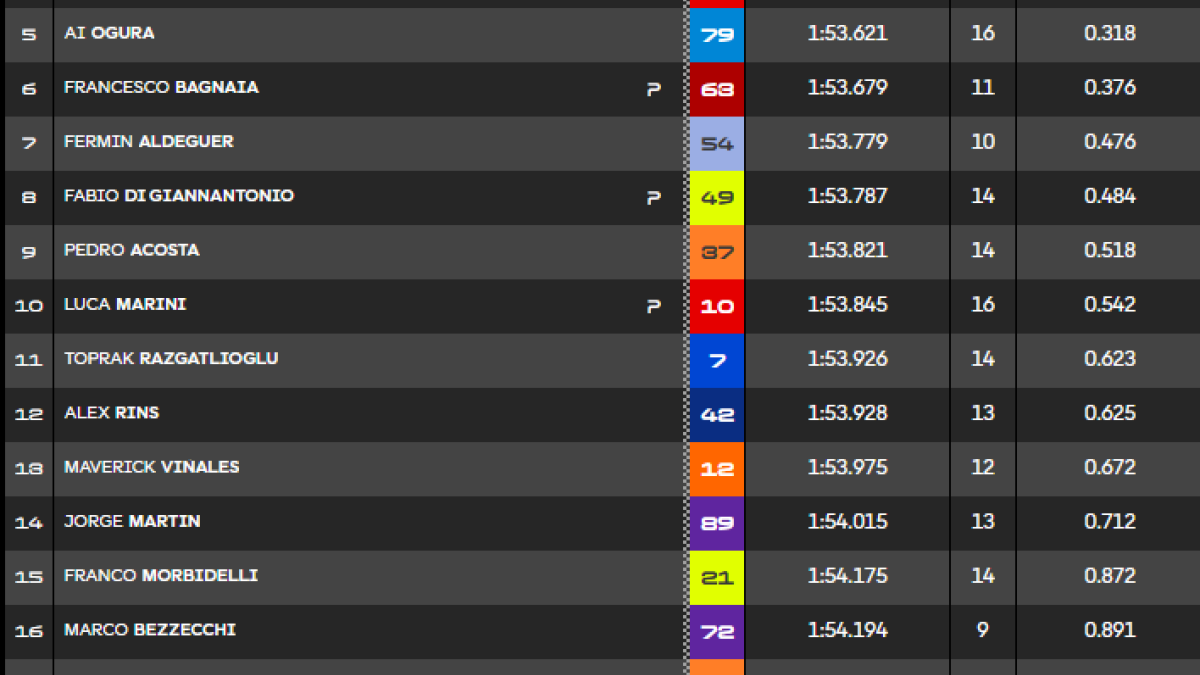Select the purple number 89 badge
This screenshot has width=1200, height=675.
[x=717, y=523]
